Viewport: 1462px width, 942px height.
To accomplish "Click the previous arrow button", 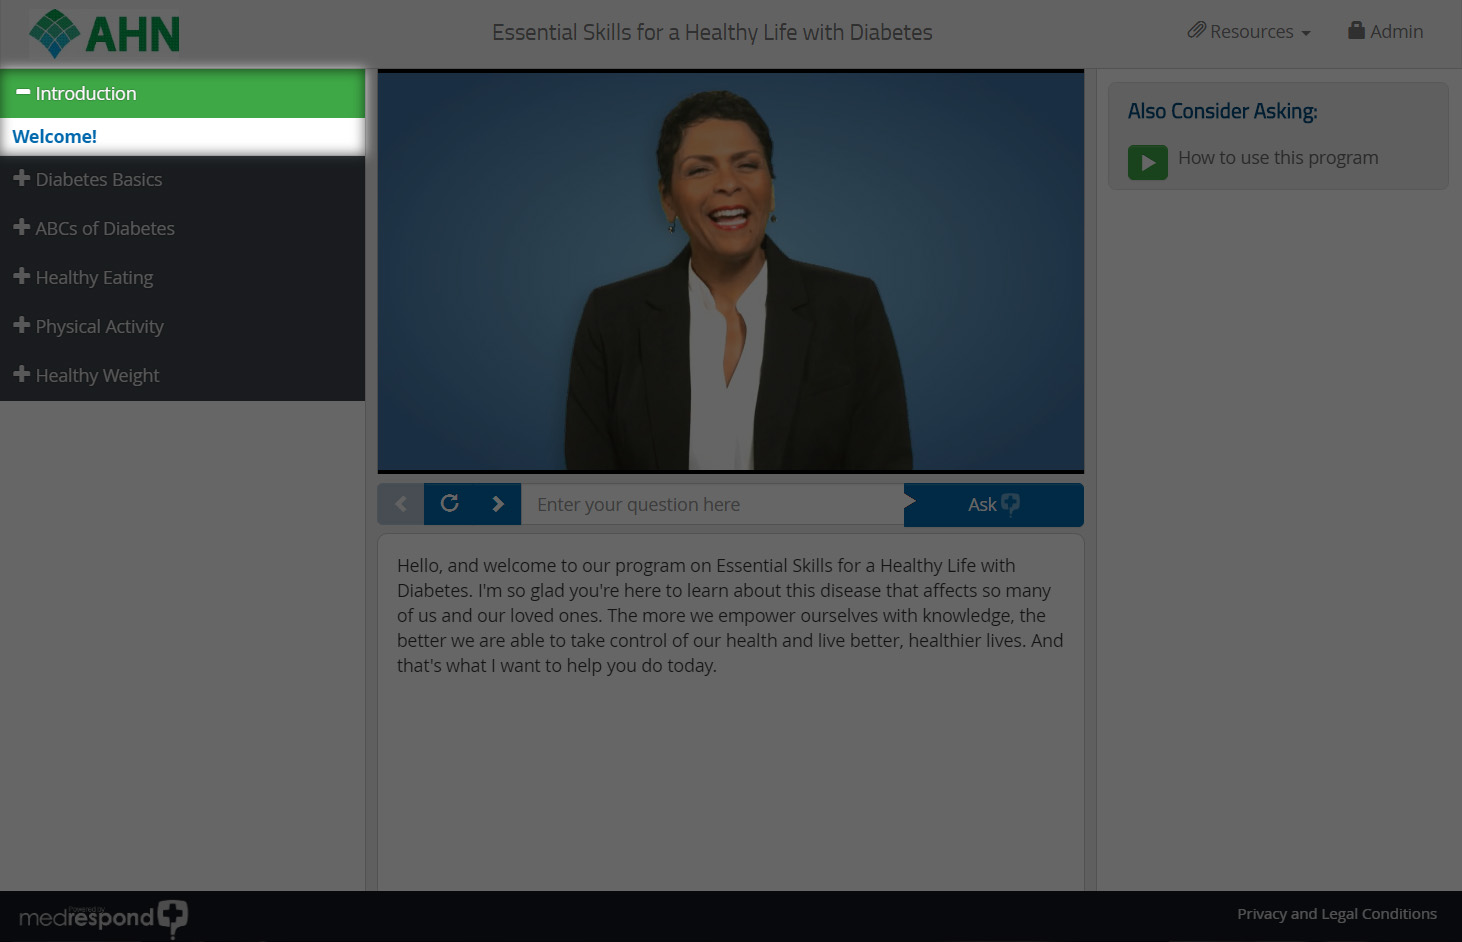I will click(x=401, y=504).
